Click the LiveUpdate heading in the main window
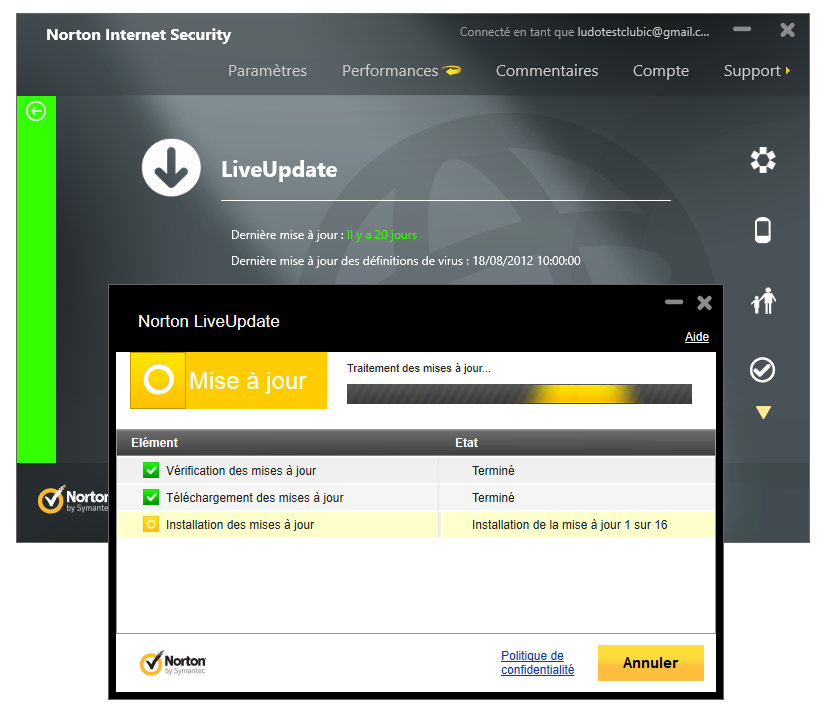 [x=279, y=169]
